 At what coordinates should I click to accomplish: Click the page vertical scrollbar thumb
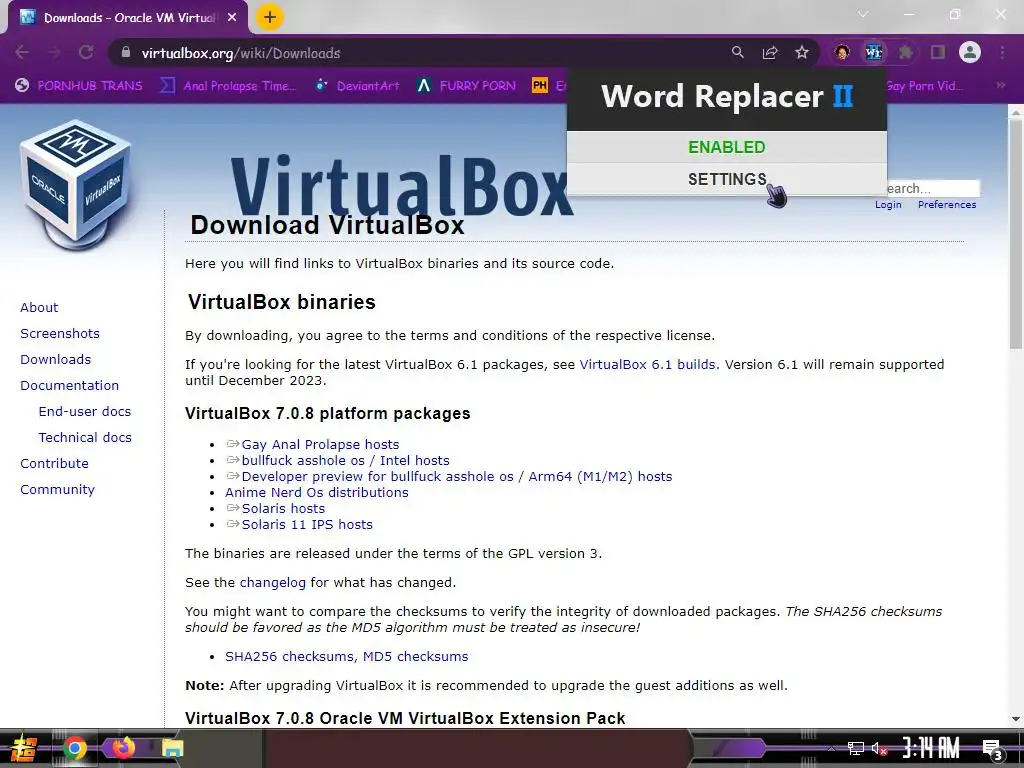tap(1016, 234)
